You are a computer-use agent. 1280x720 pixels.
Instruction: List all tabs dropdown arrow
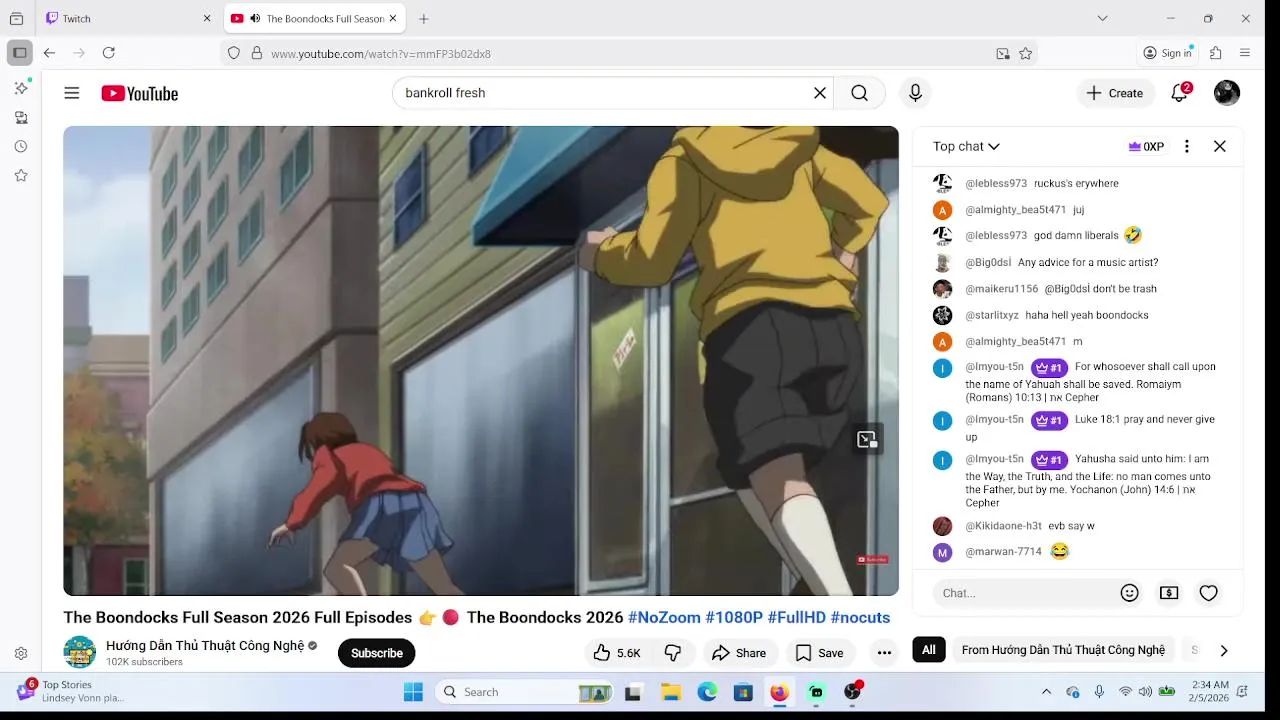(x=1102, y=18)
